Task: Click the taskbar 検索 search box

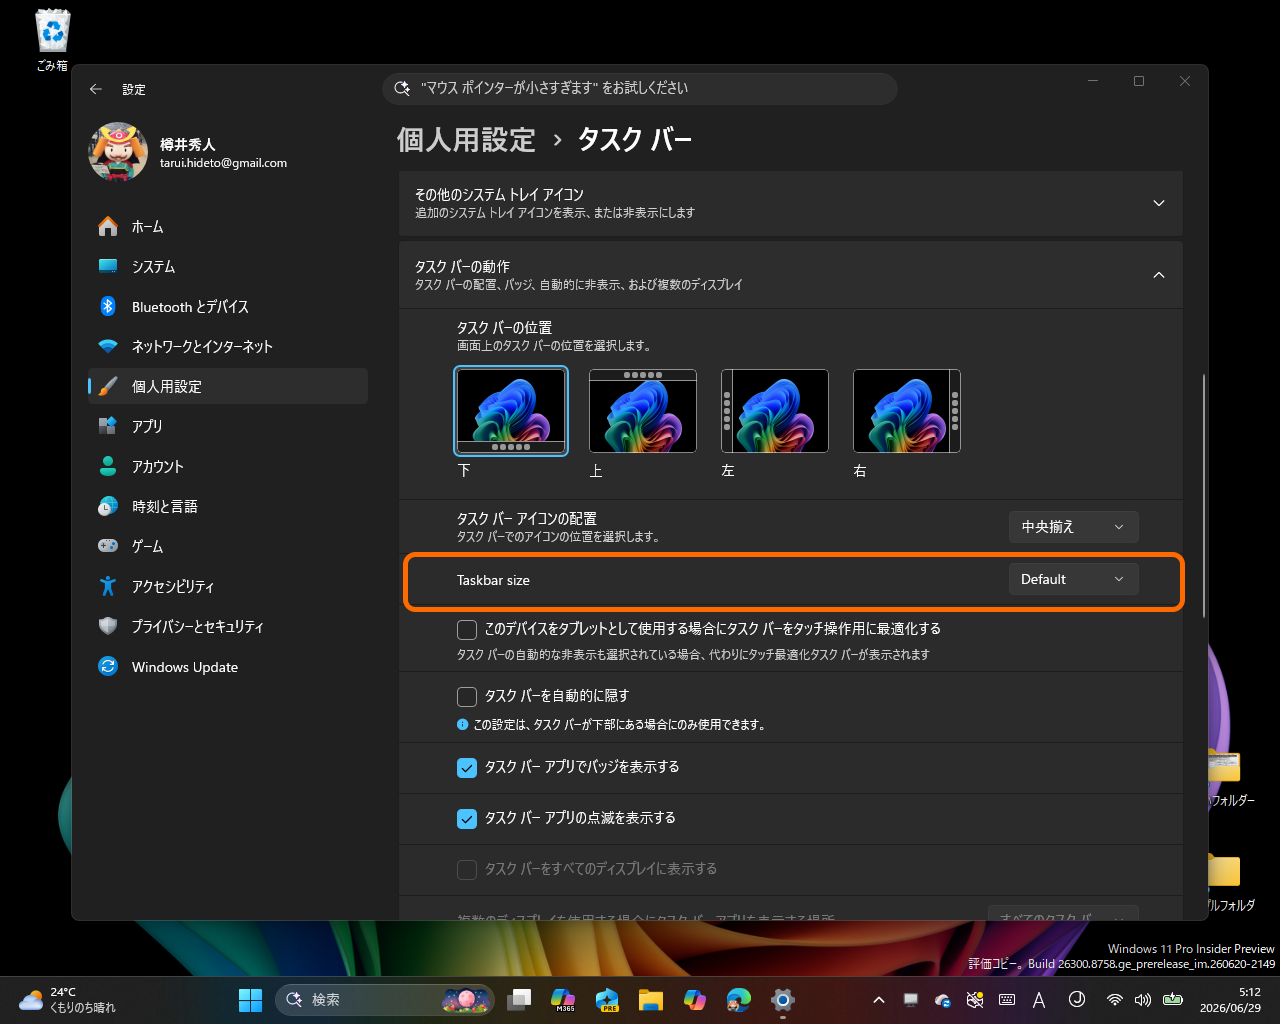Action: (385, 999)
